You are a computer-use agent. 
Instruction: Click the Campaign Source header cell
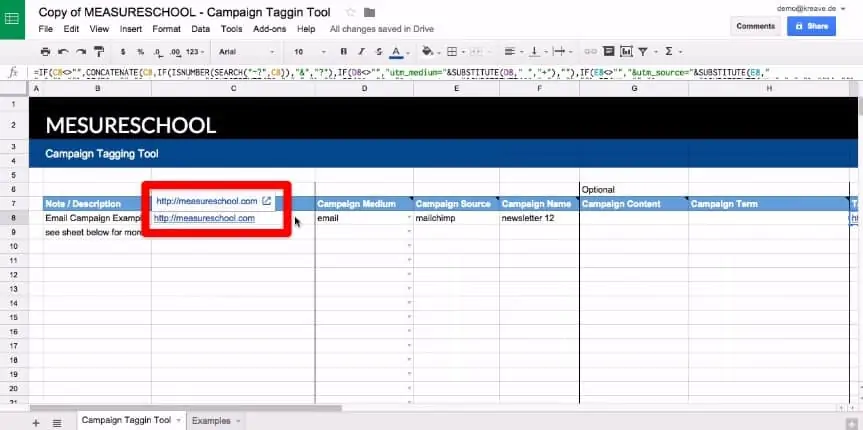pyautogui.click(x=456, y=204)
